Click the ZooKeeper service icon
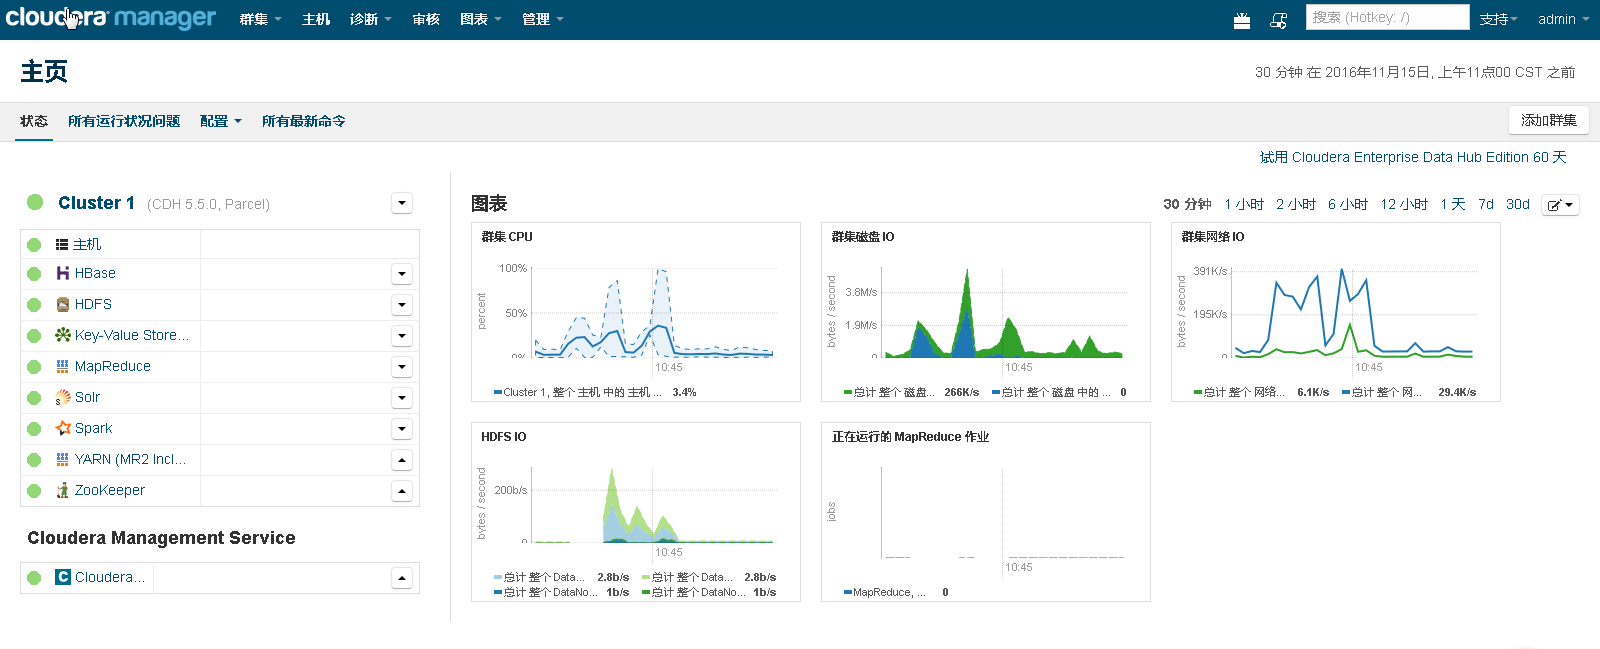 [x=63, y=490]
